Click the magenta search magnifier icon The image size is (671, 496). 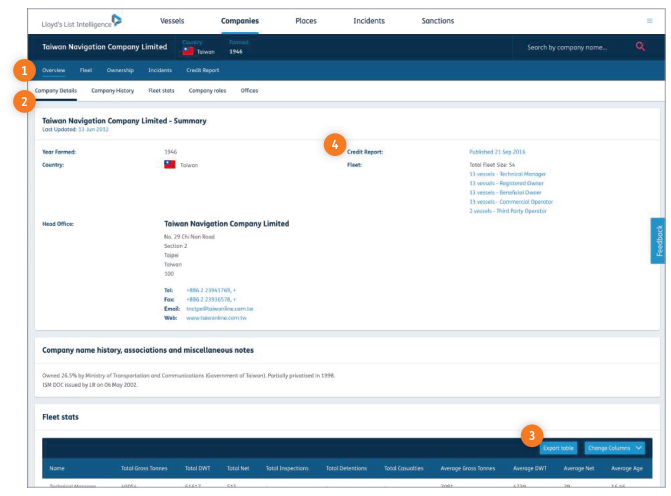[640, 46]
